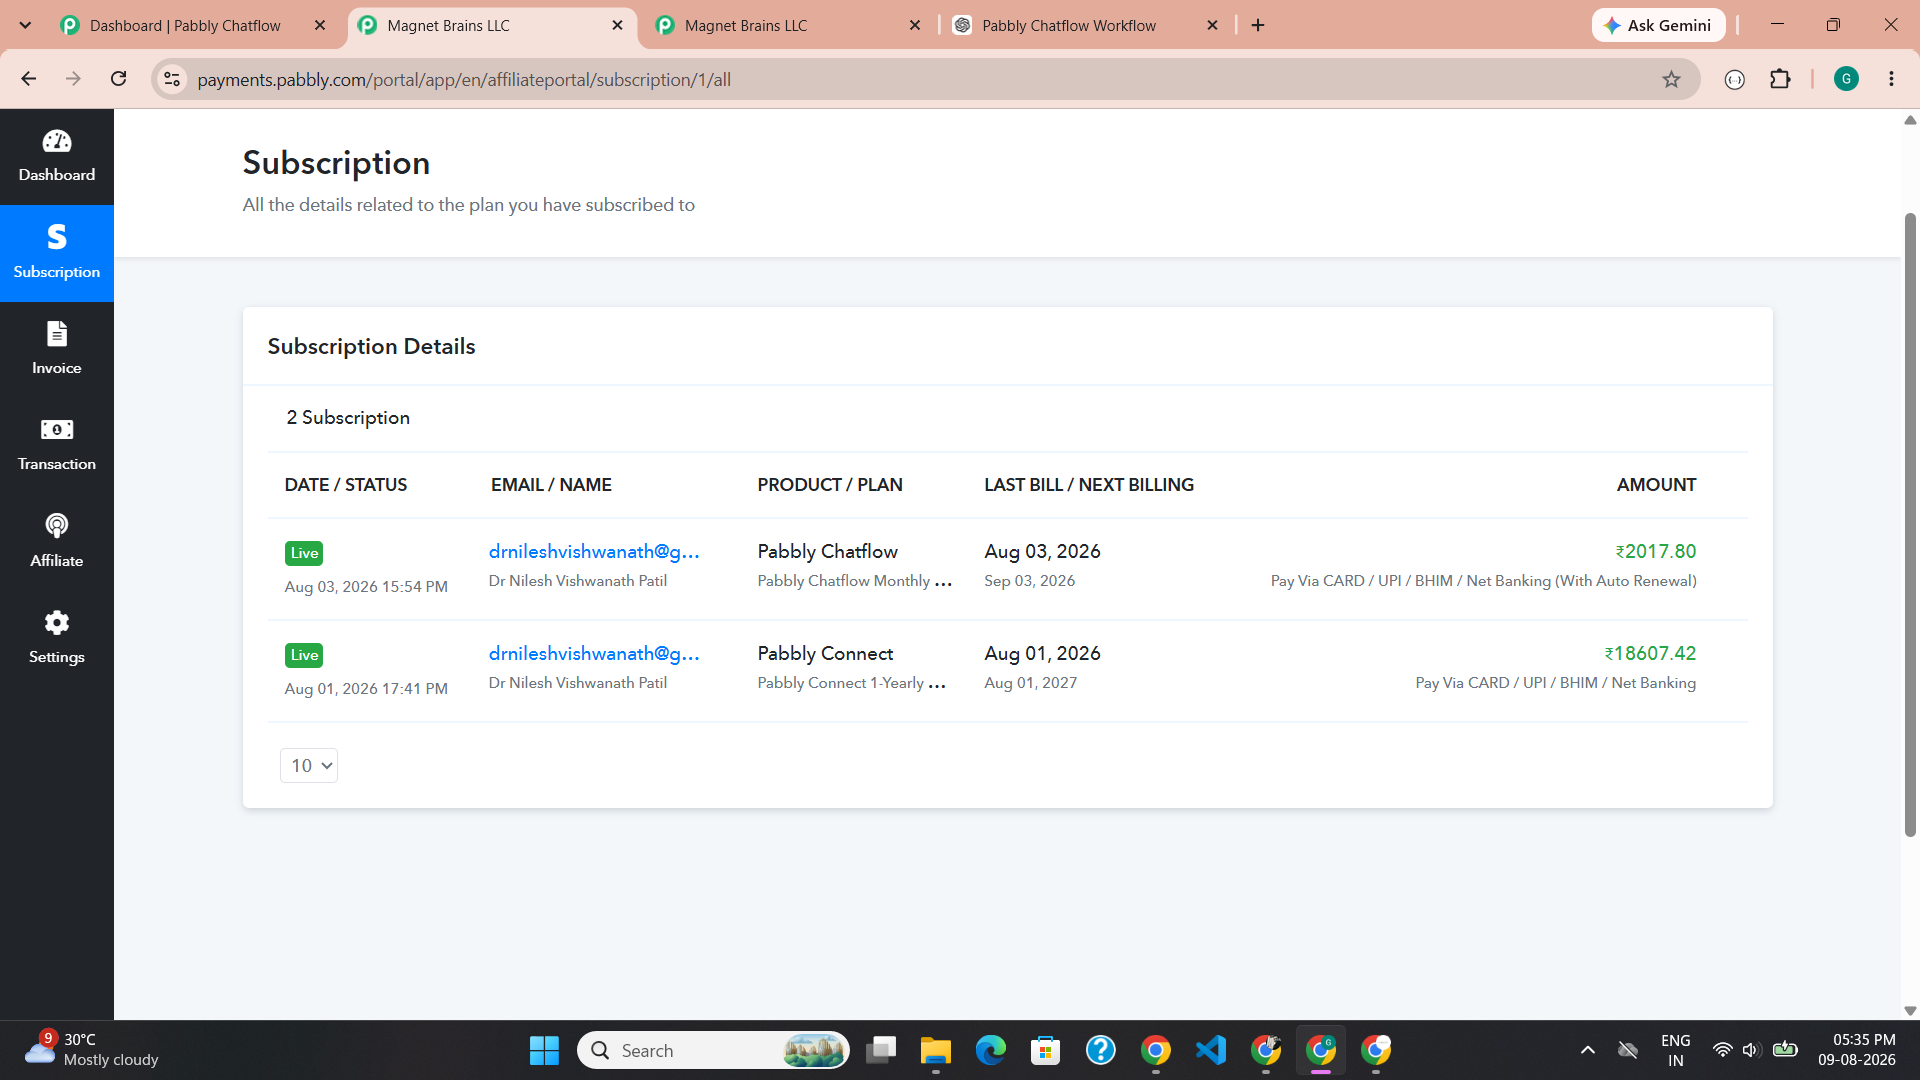Open weather widget showing 30°C
1920x1080 pixels.
coord(92,1050)
